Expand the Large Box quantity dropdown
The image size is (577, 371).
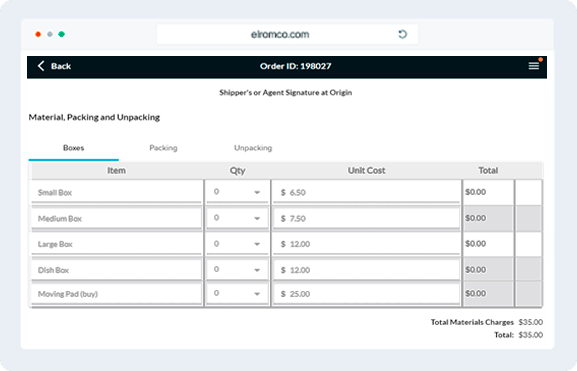pos(237,244)
